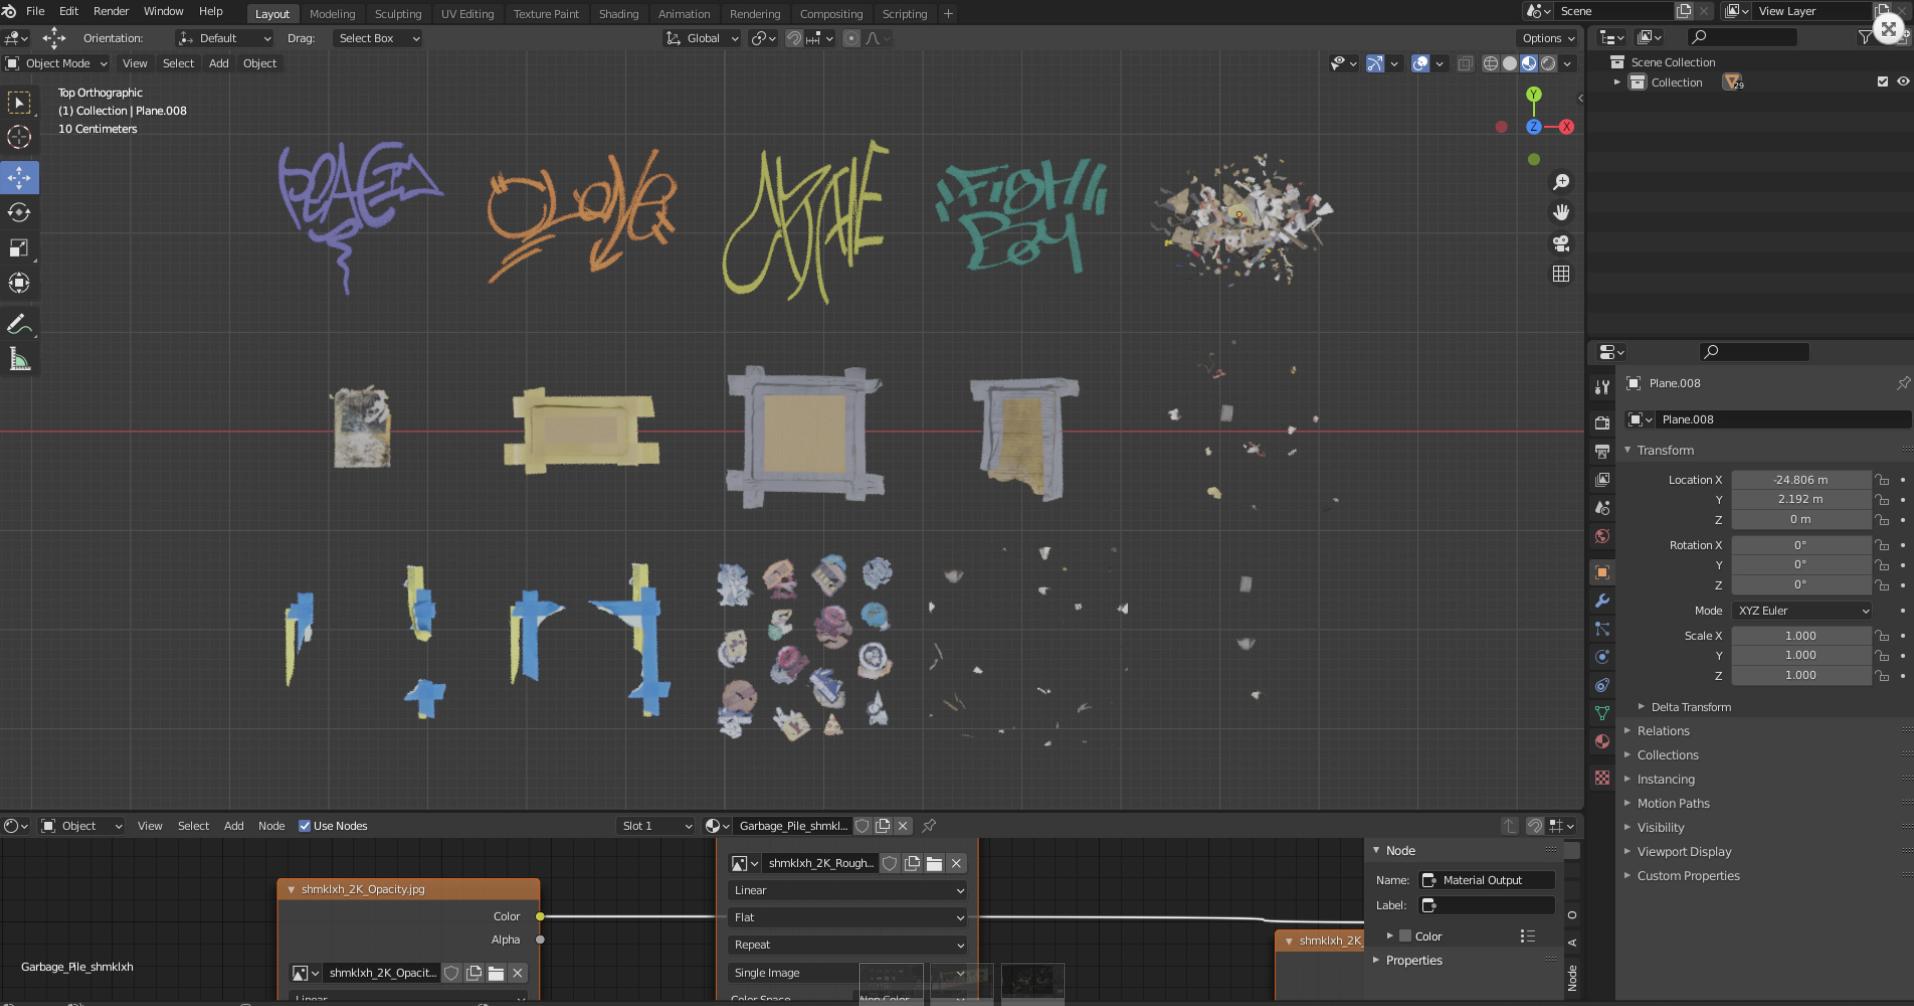Click the camera view icon in viewport

pos(1560,244)
